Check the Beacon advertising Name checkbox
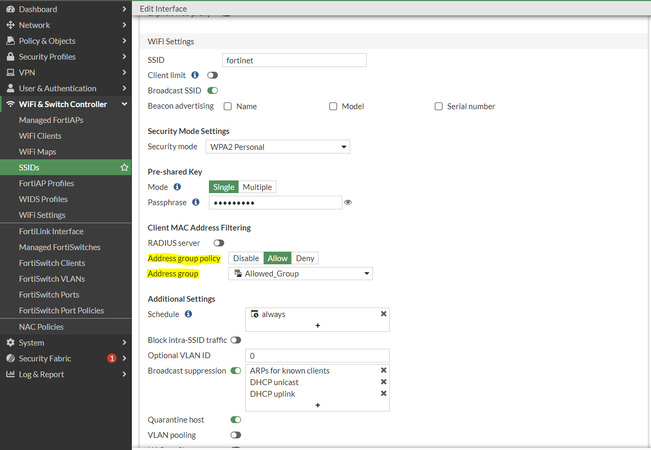Viewport: 651px width, 450px height. 228,106
